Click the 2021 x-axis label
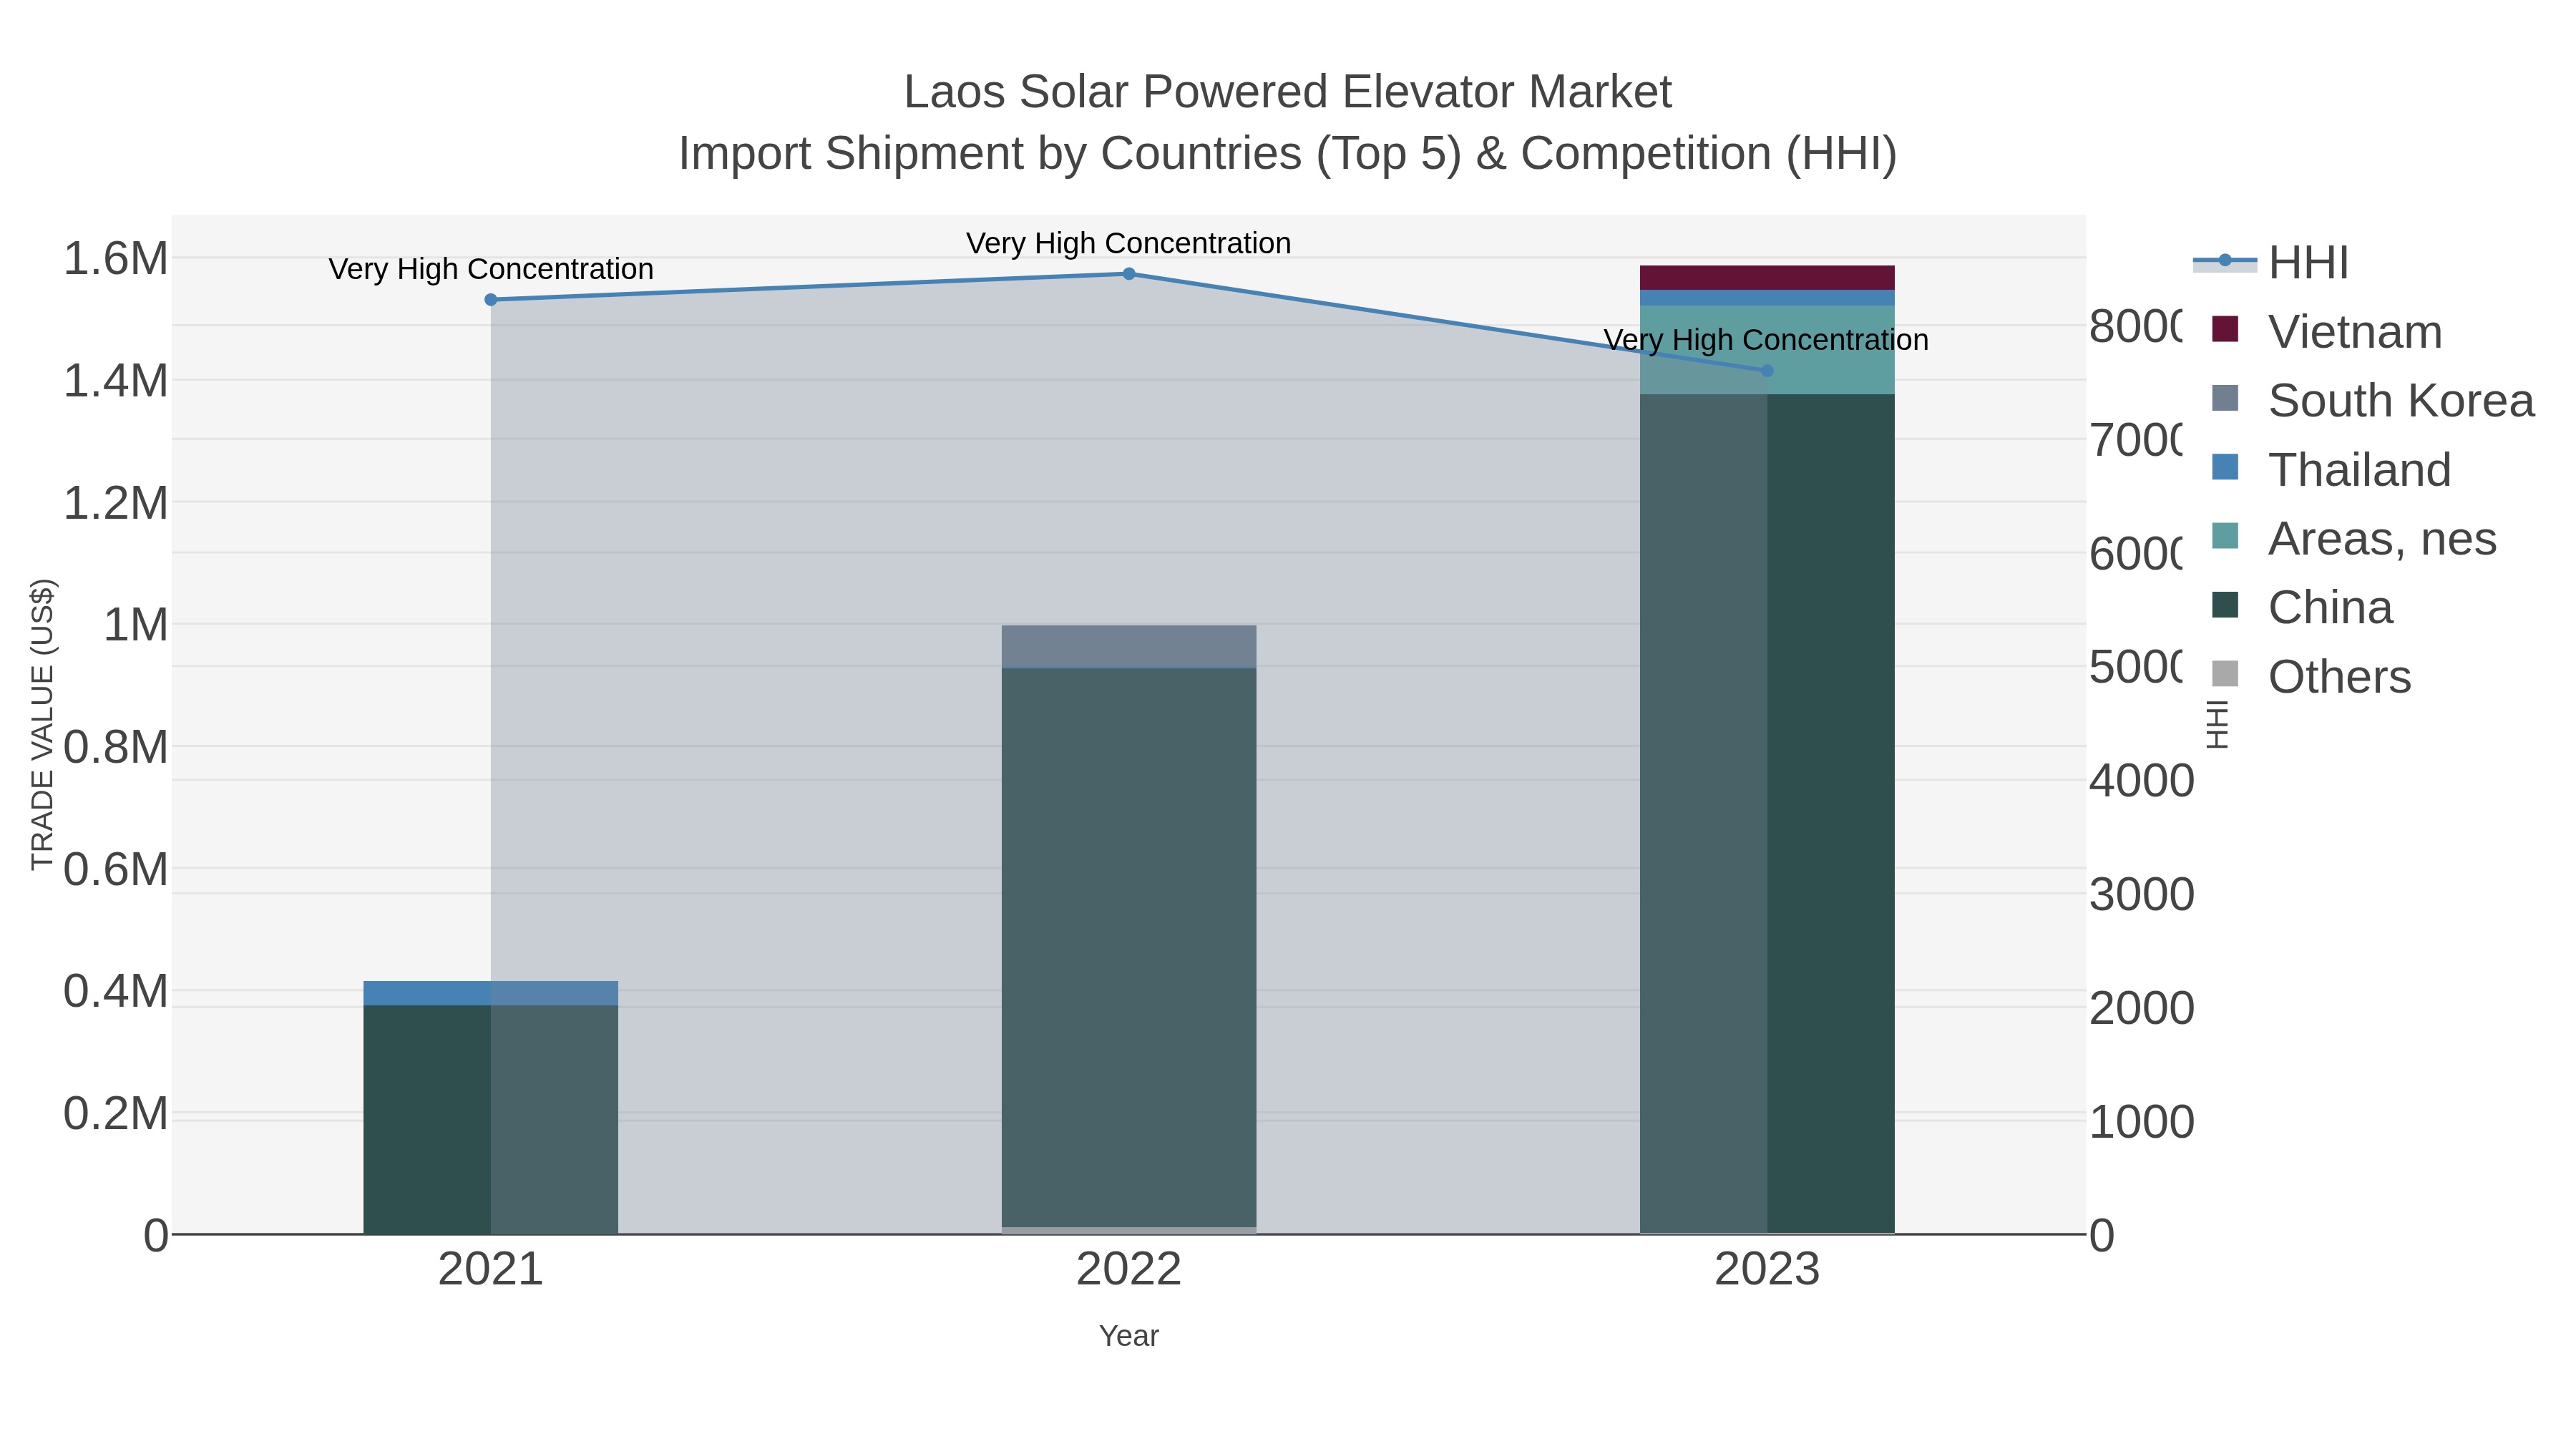The height and width of the screenshot is (1449, 2576). (x=491, y=1270)
